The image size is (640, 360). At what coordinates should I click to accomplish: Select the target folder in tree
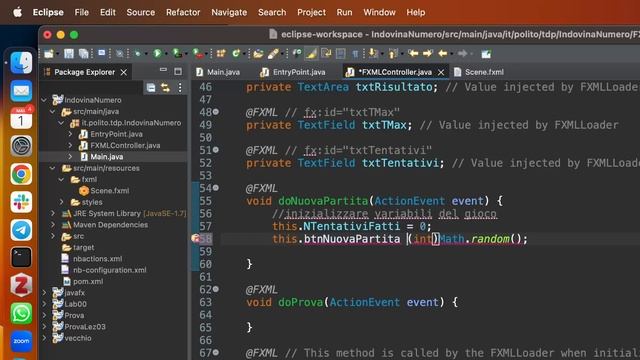coord(83,247)
